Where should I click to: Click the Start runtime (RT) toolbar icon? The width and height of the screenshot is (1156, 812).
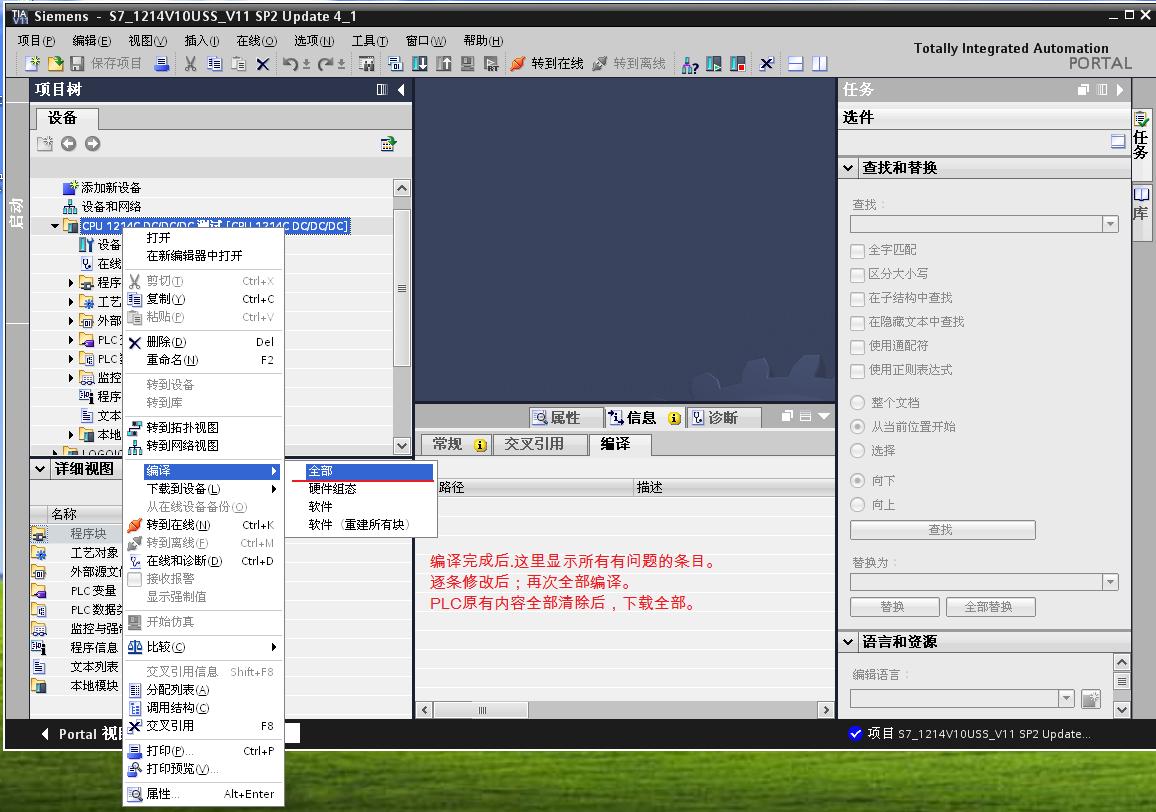point(491,64)
